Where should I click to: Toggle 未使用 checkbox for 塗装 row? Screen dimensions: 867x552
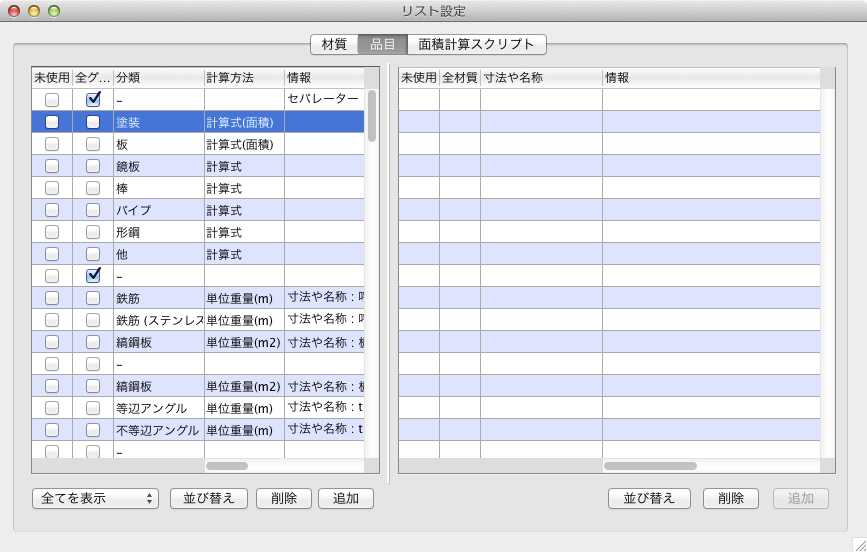pyautogui.click(x=52, y=122)
